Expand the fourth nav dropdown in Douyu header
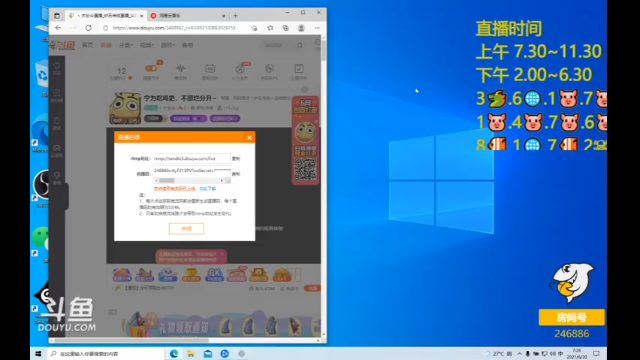Viewport: 640px width, 360px height. point(147,45)
